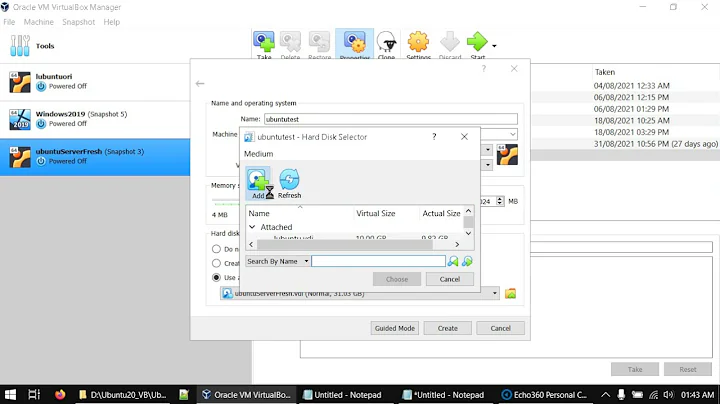The height and width of the screenshot is (404, 720).
Task: Open Snapshot menu
Action: 79,22
